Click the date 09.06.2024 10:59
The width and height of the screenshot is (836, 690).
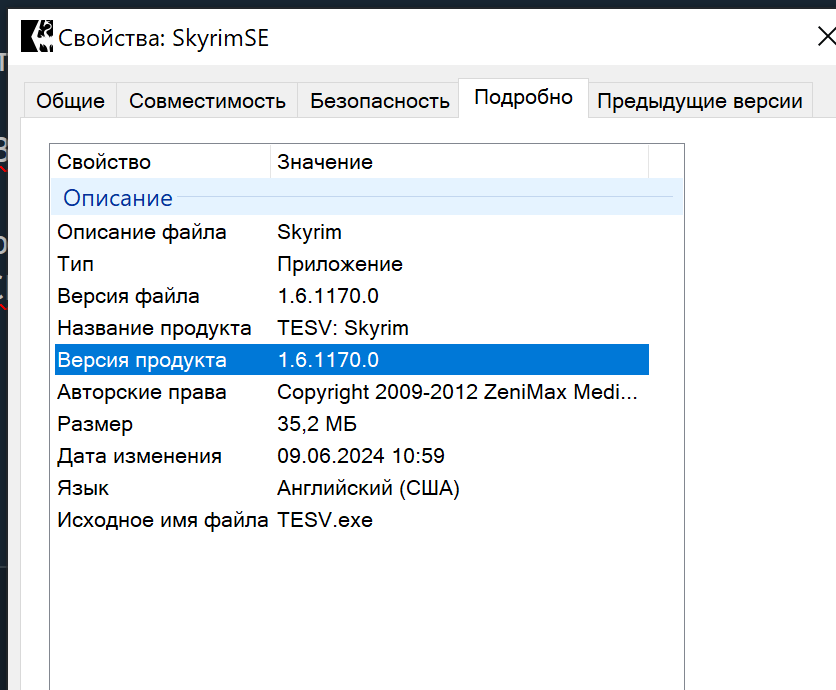point(360,456)
